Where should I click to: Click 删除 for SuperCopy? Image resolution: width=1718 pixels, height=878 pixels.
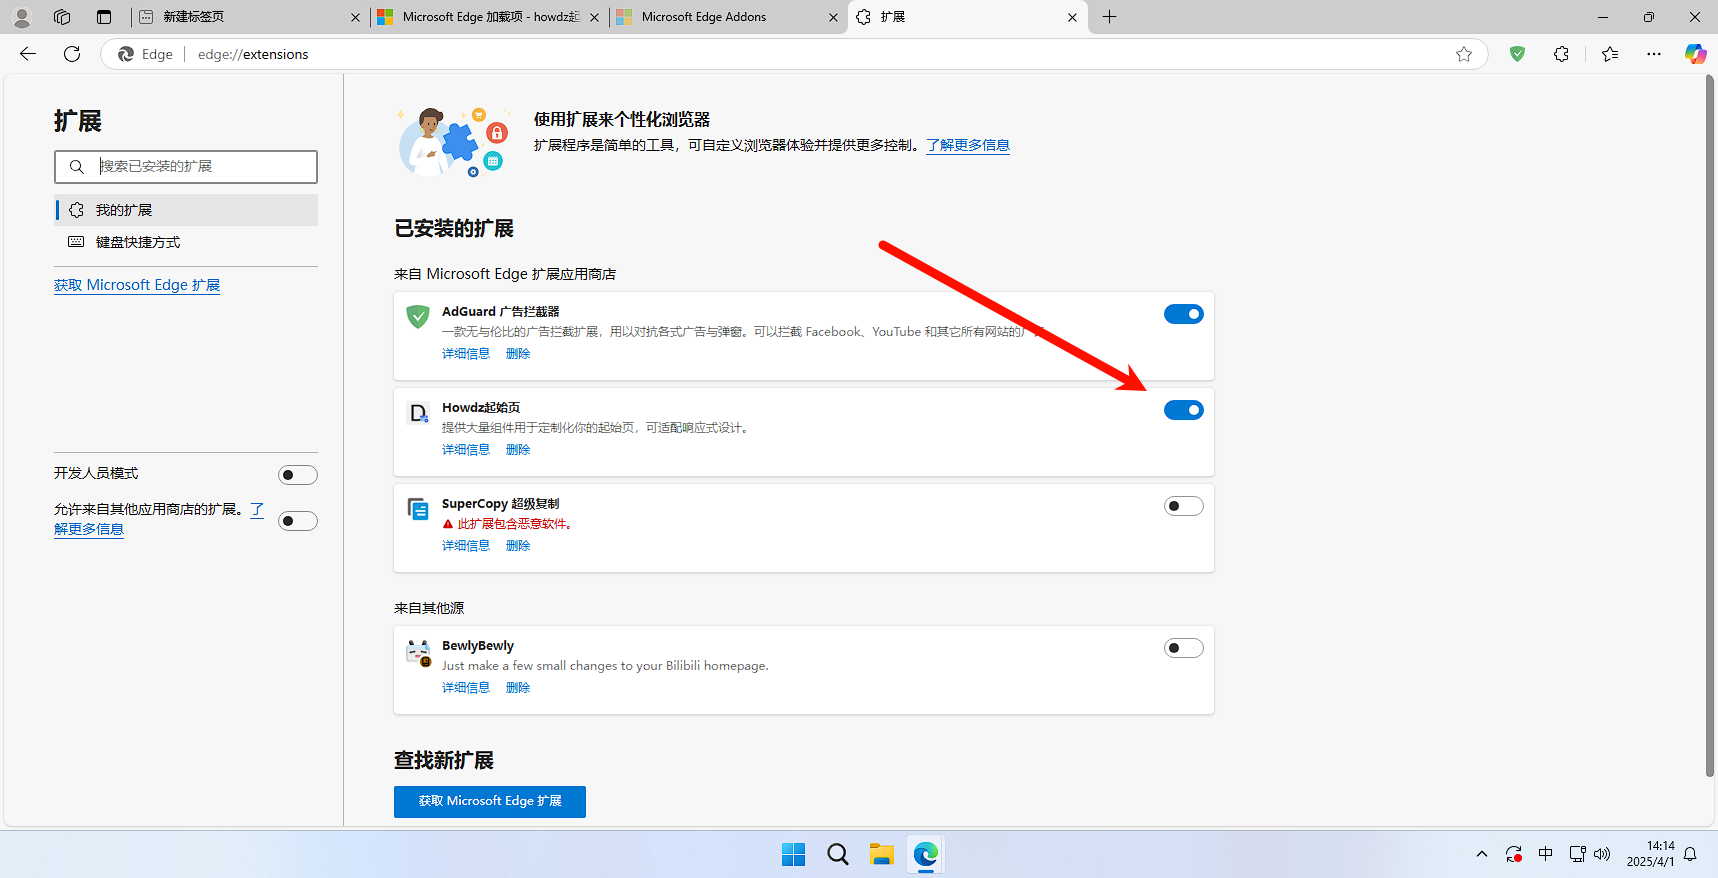click(x=518, y=546)
